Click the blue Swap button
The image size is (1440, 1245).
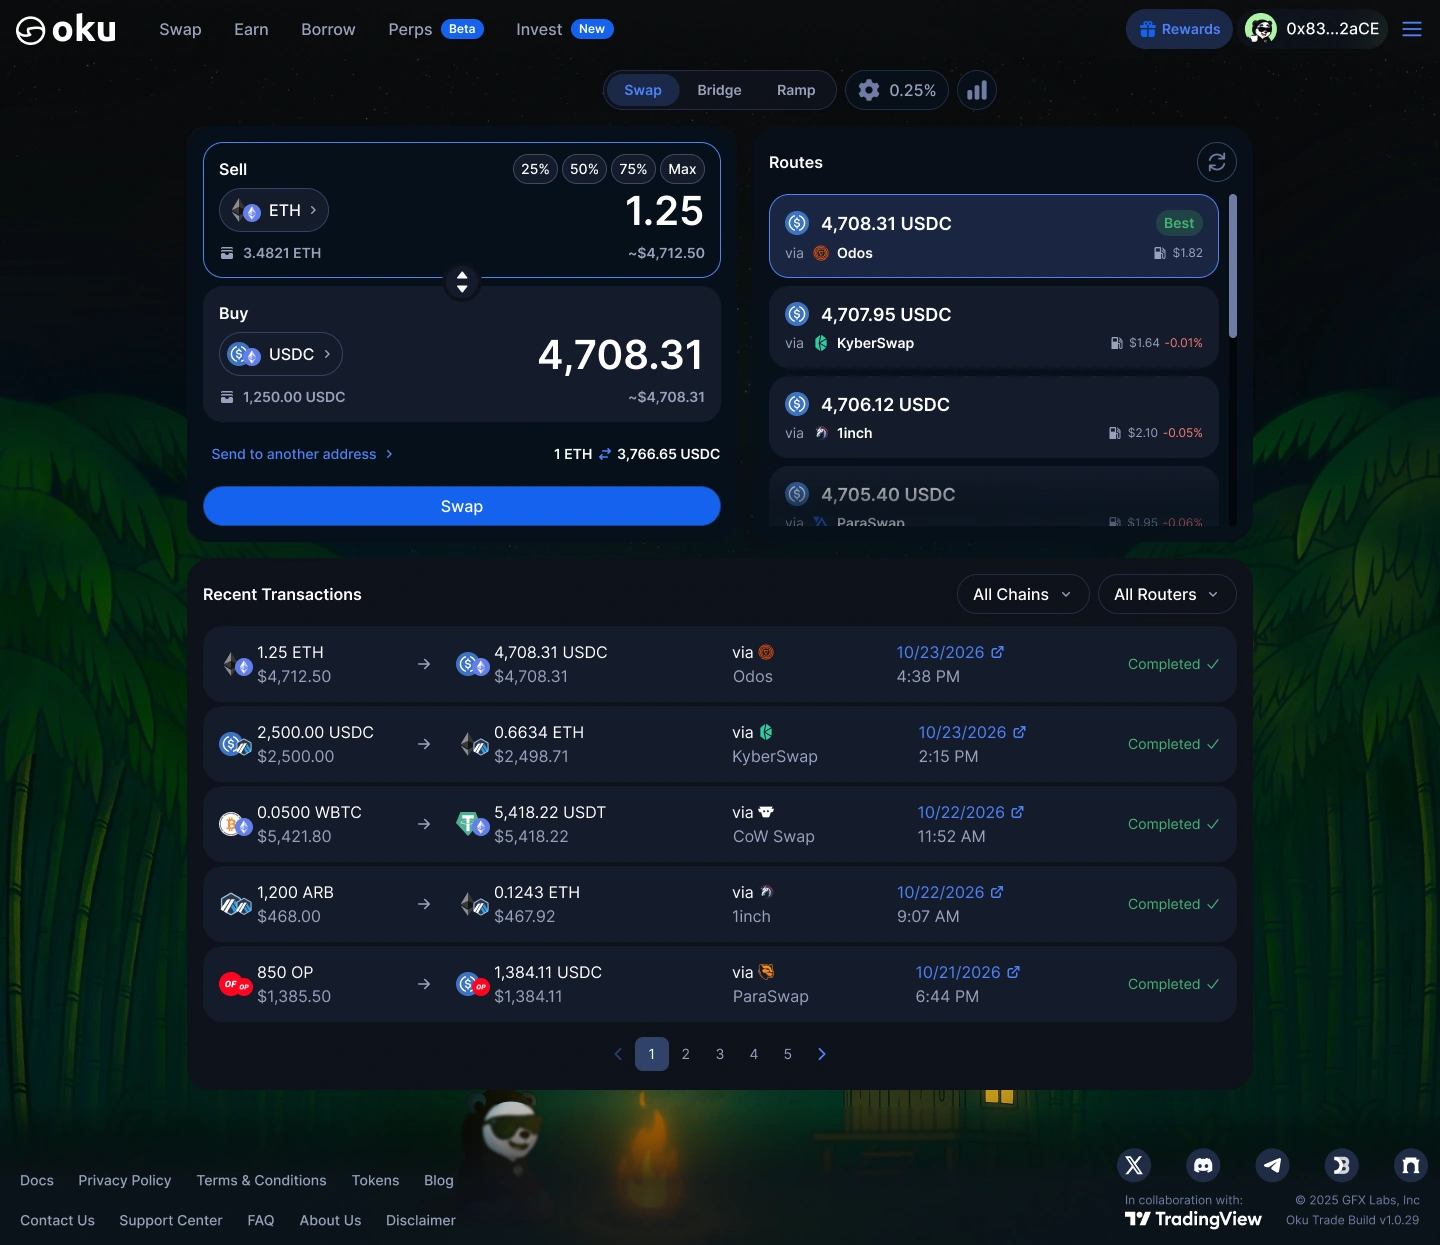(462, 506)
